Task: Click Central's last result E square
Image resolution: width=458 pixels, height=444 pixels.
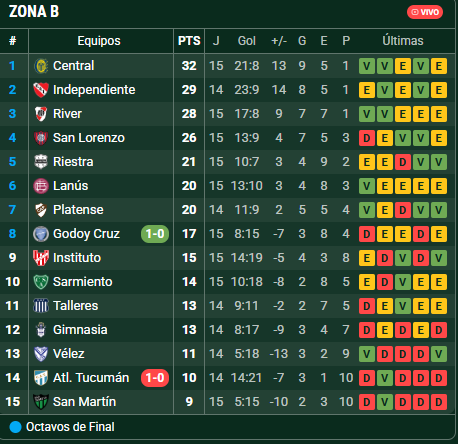Action: click(x=439, y=66)
